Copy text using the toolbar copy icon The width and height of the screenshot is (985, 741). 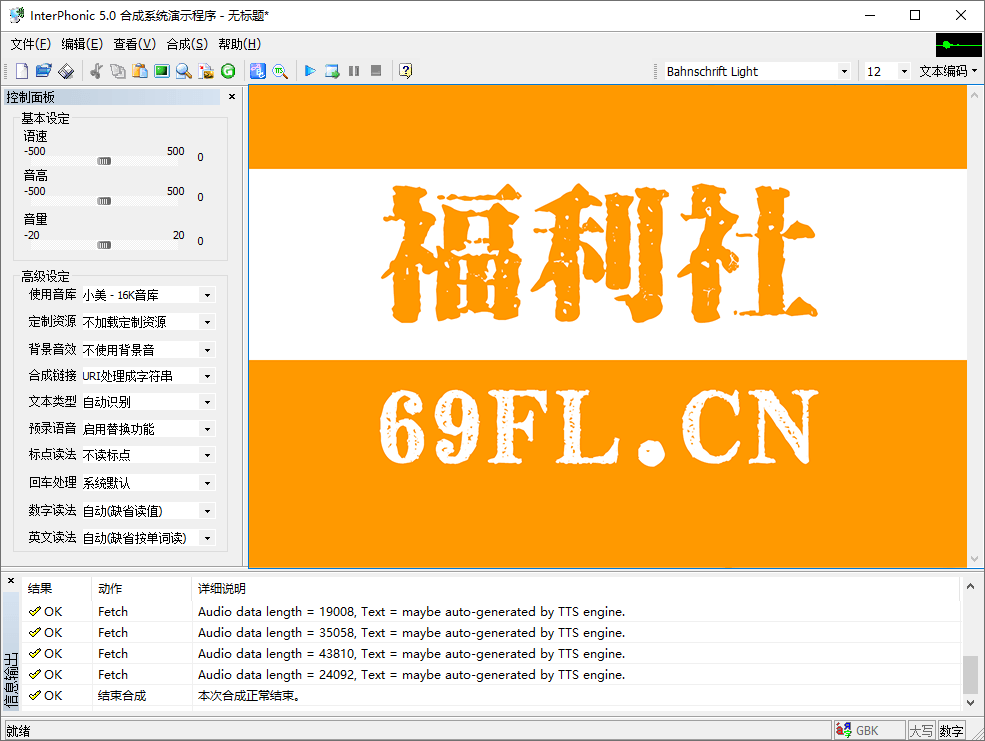tap(117, 71)
